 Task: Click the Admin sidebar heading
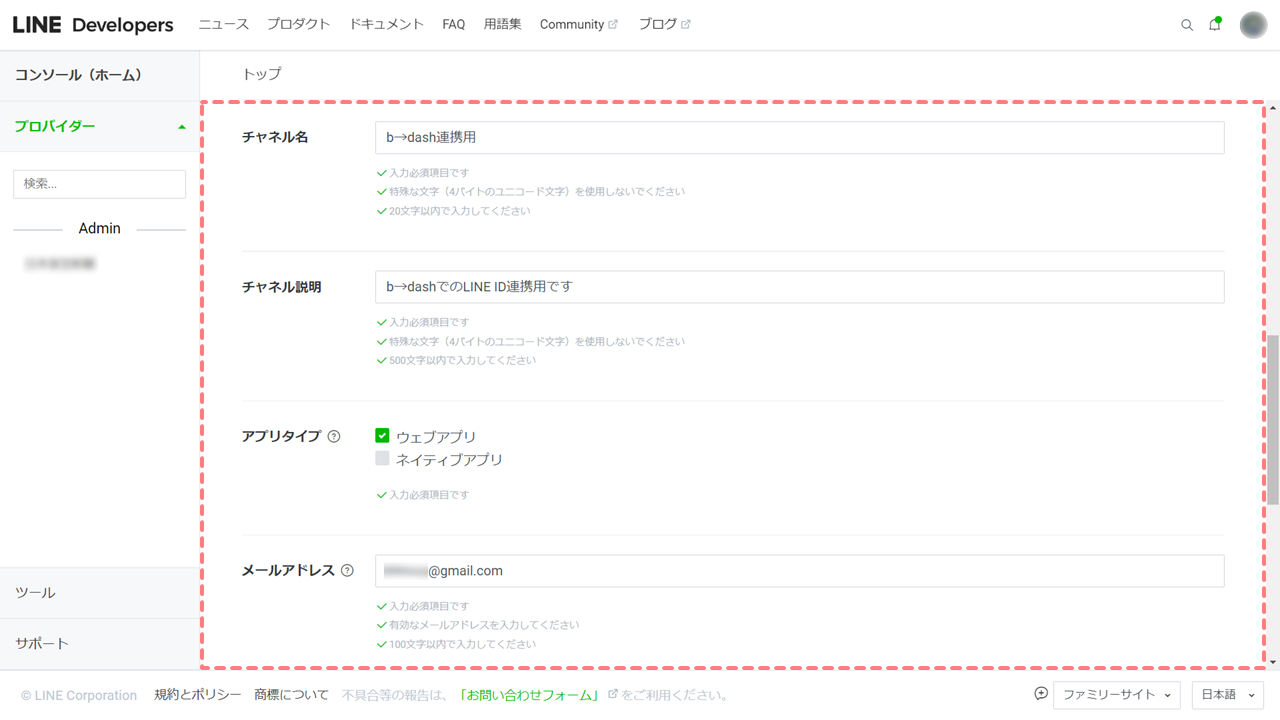[x=100, y=228]
